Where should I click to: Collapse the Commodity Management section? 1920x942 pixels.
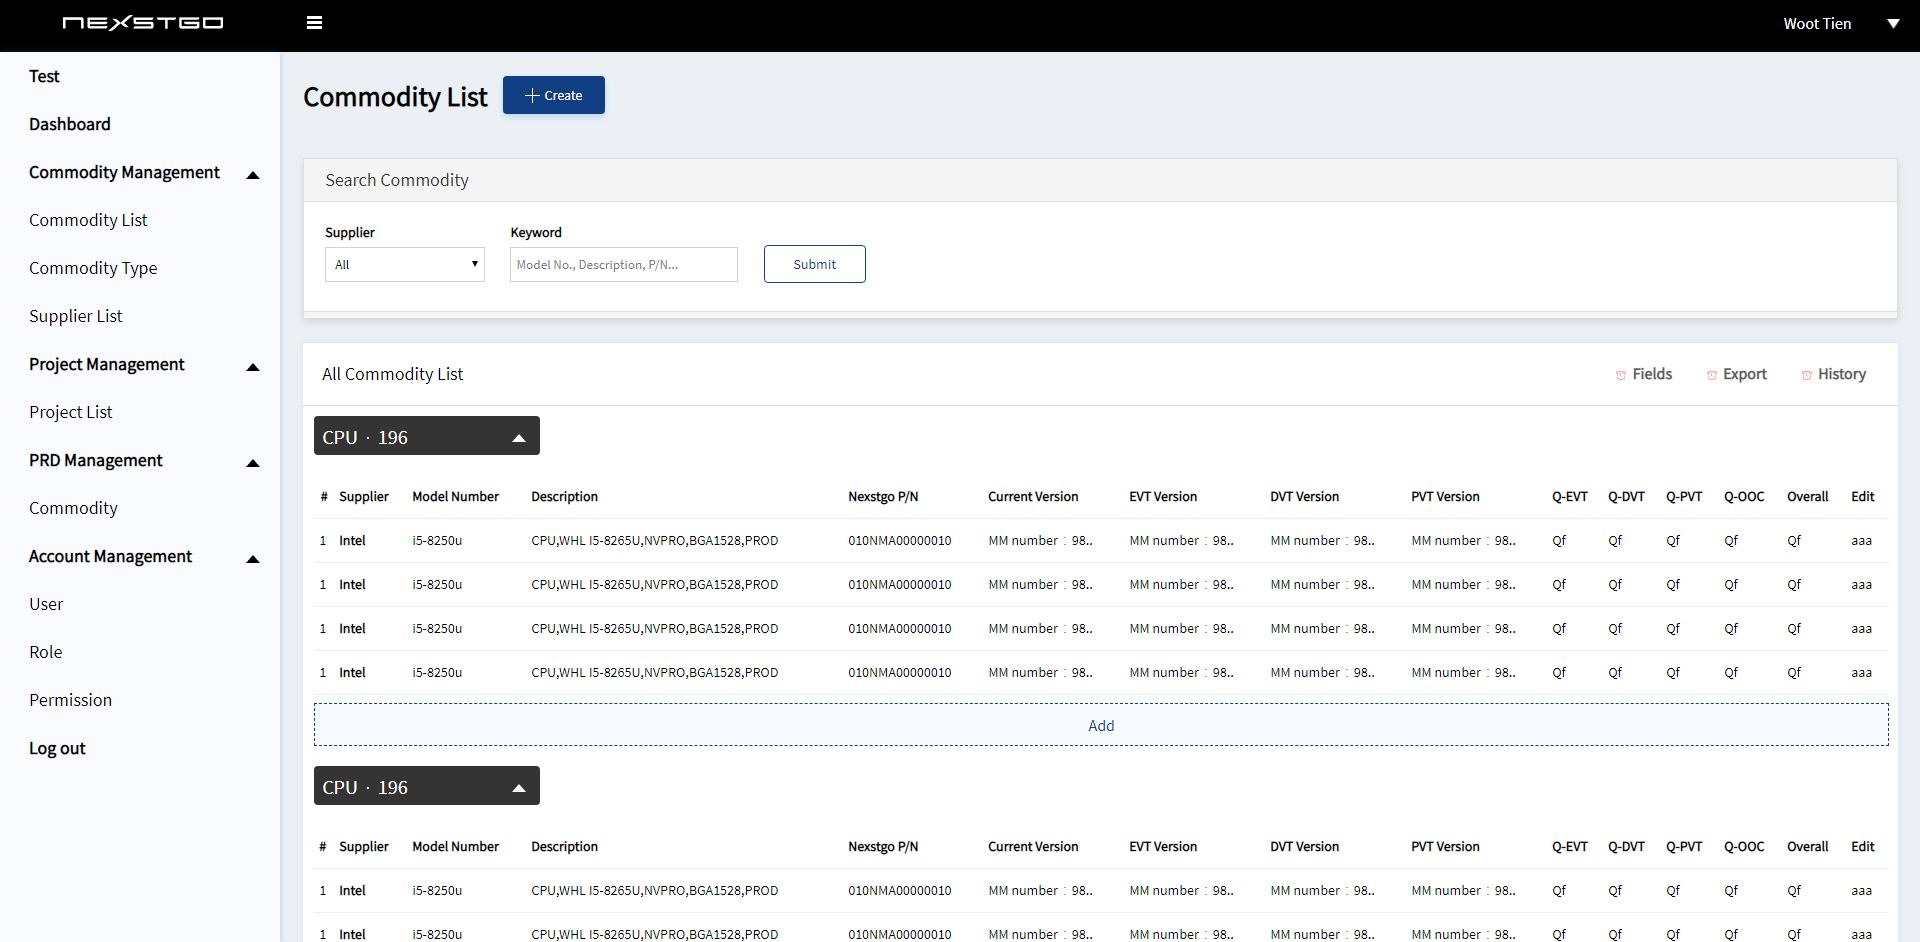click(x=253, y=175)
